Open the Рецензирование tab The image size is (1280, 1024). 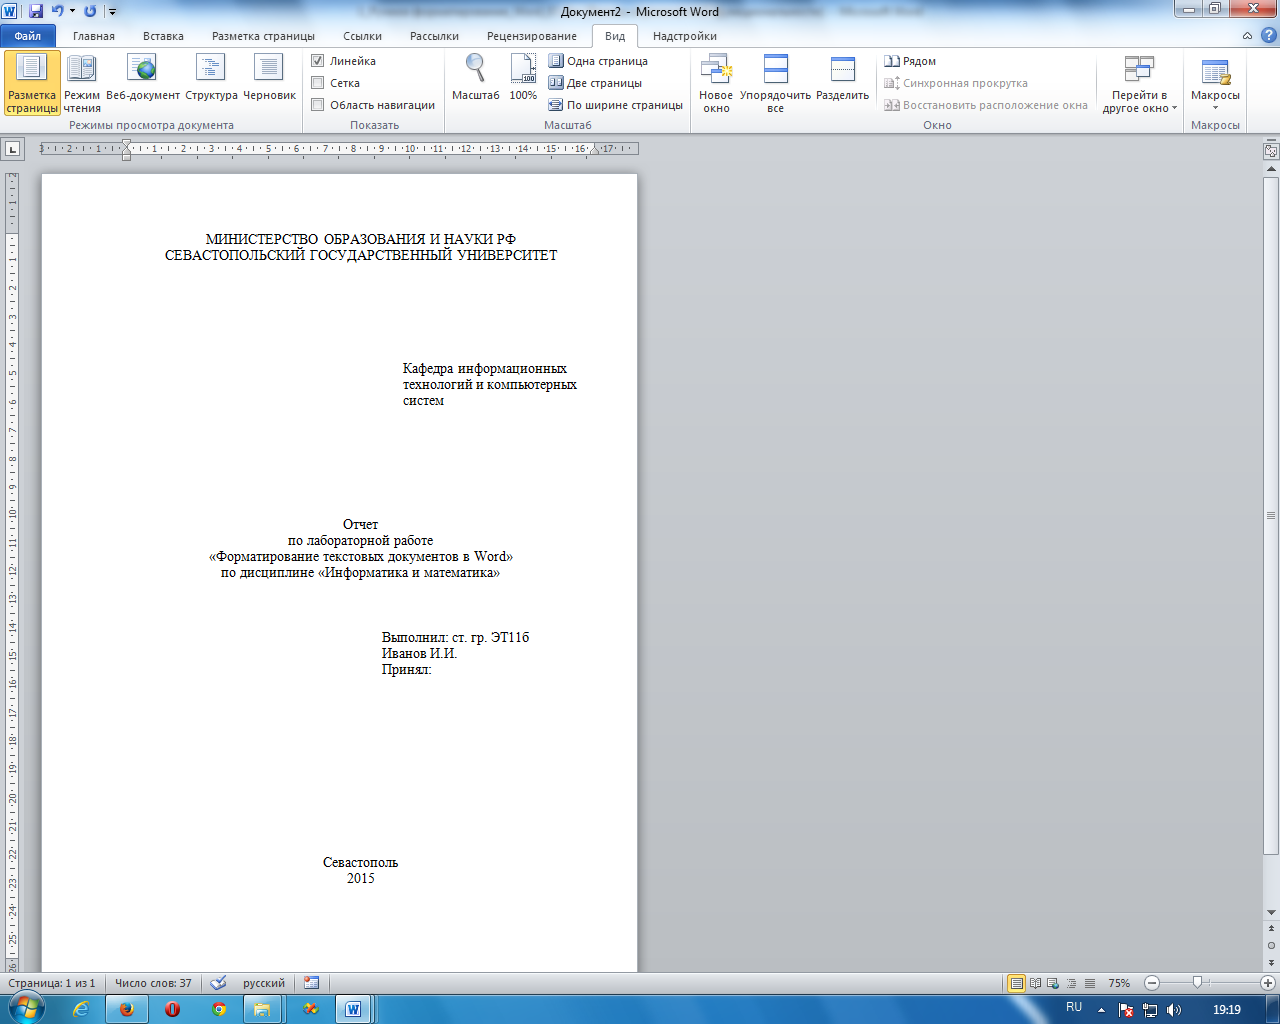[532, 36]
